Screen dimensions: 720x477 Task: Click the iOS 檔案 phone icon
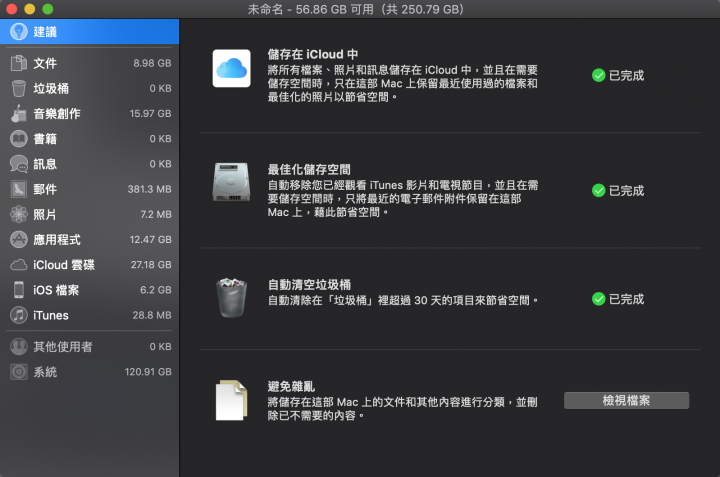point(19,290)
